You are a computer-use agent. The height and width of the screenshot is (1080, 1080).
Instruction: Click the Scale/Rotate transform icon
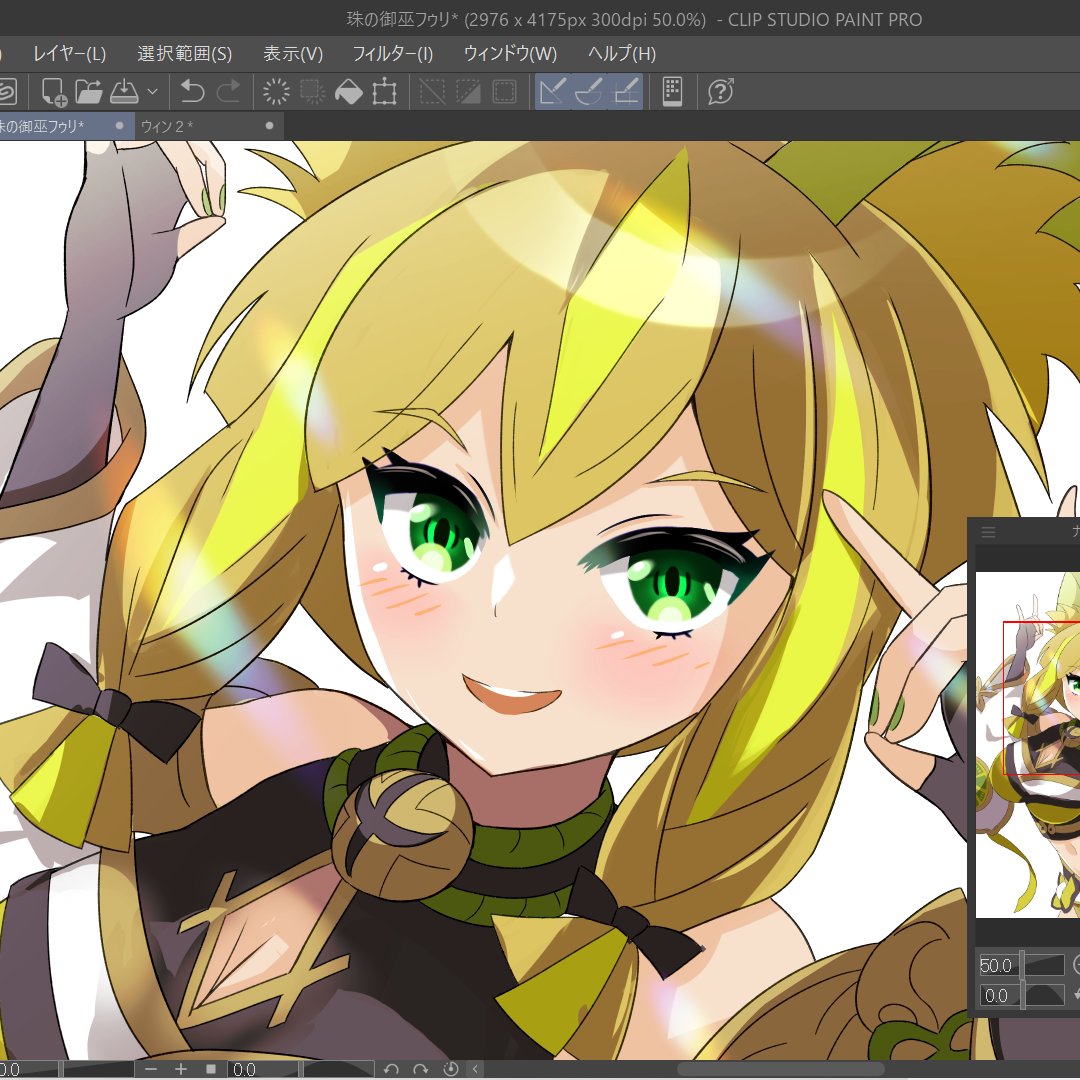[384, 92]
